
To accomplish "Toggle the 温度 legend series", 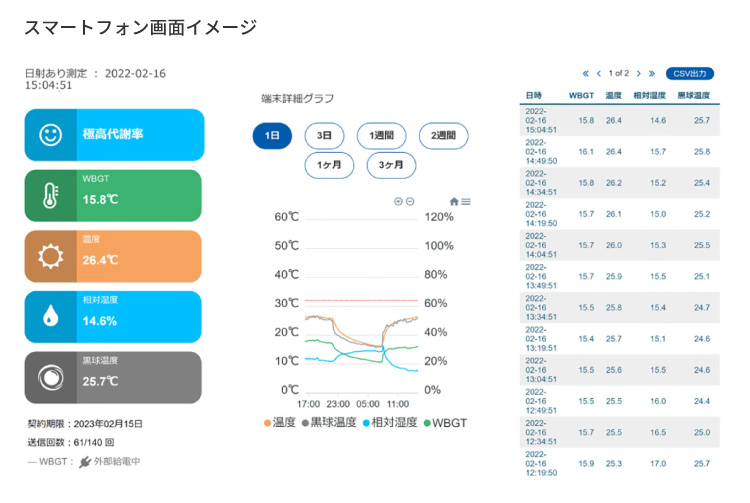I will [x=280, y=423].
